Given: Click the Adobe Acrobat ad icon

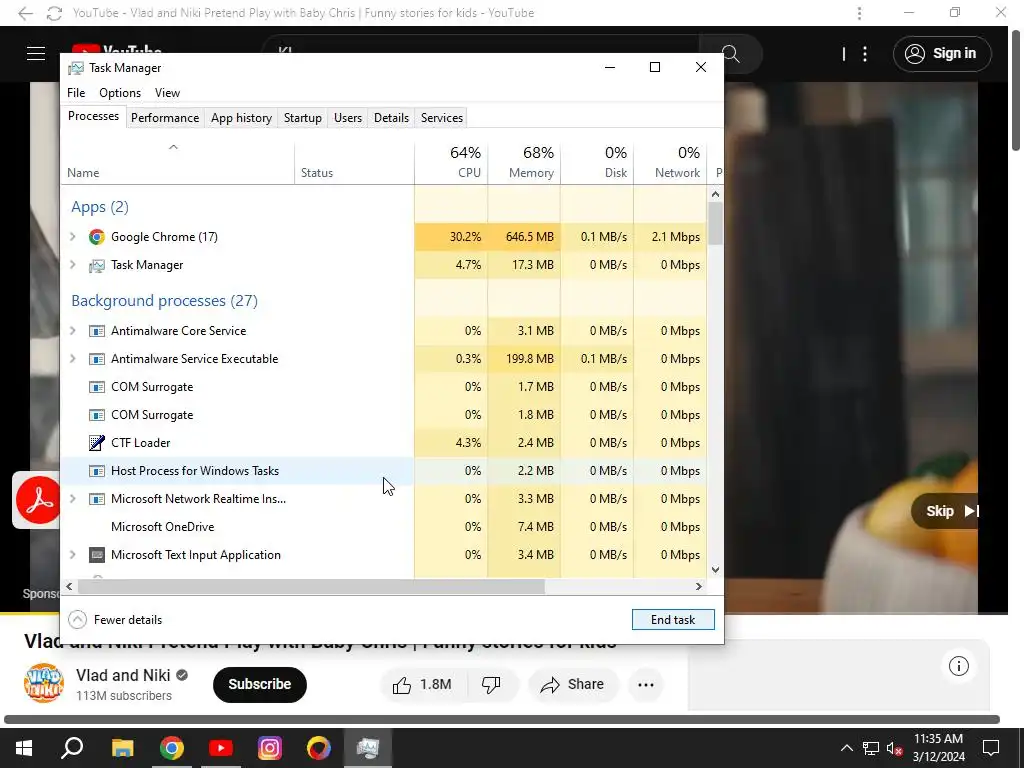Looking at the screenshot, I should [37, 500].
